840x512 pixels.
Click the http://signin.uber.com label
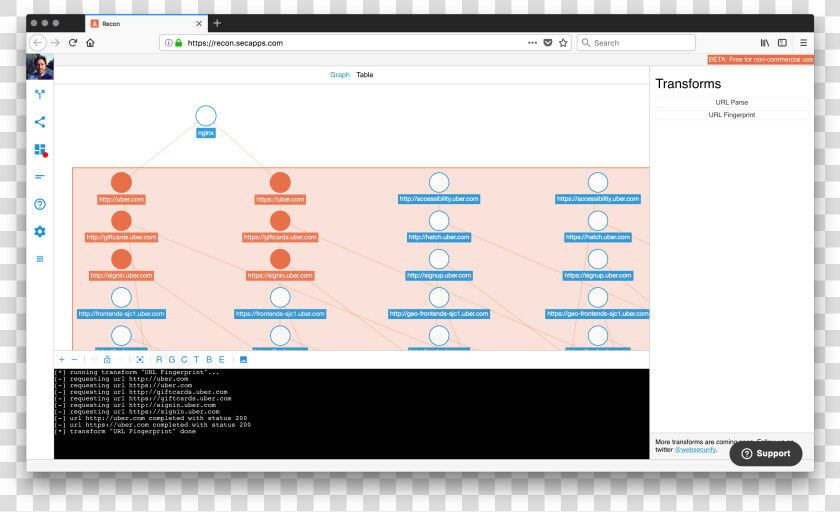(x=122, y=276)
